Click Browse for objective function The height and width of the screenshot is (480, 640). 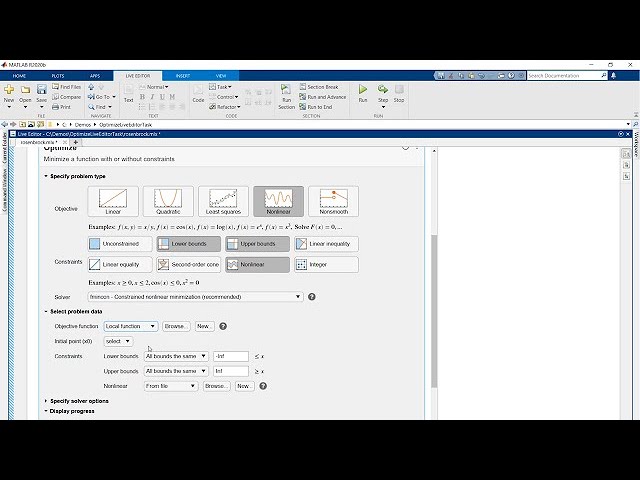pyautogui.click(x=176, y=326)
